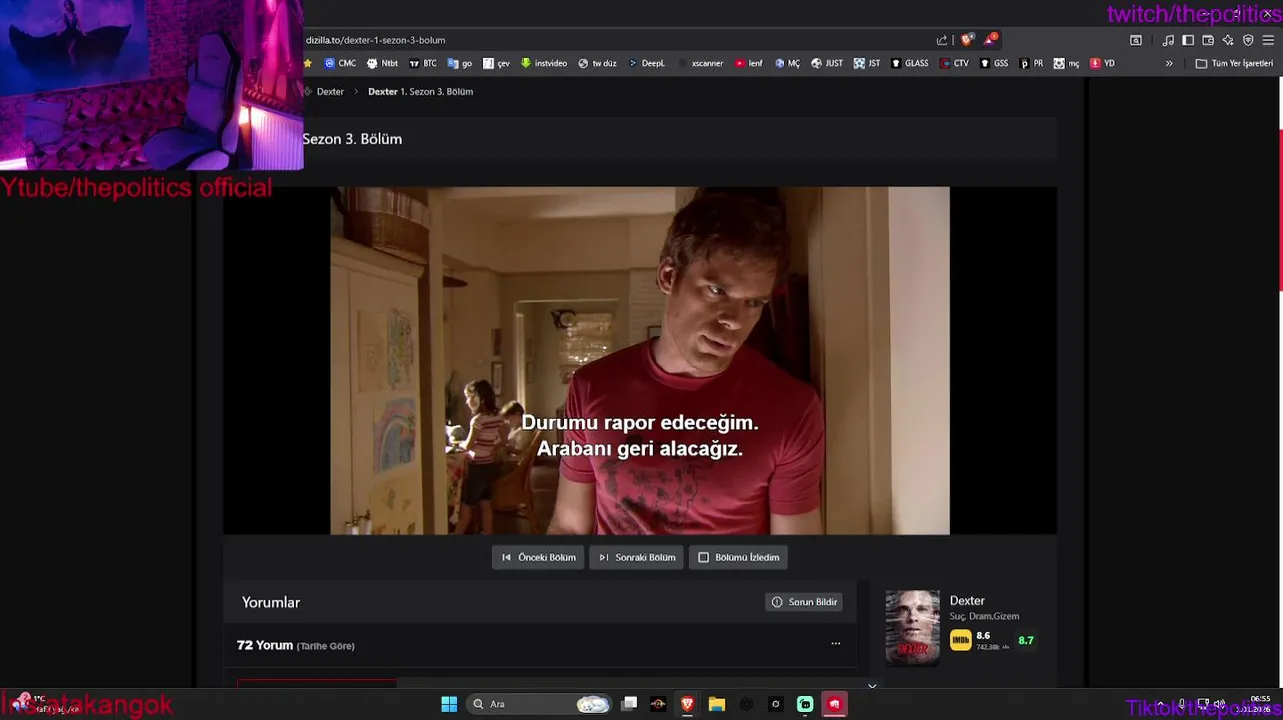Open the Windows Start menu
Screen dimensions: 1283x720
pyautogui.click(x=449, y=704)
